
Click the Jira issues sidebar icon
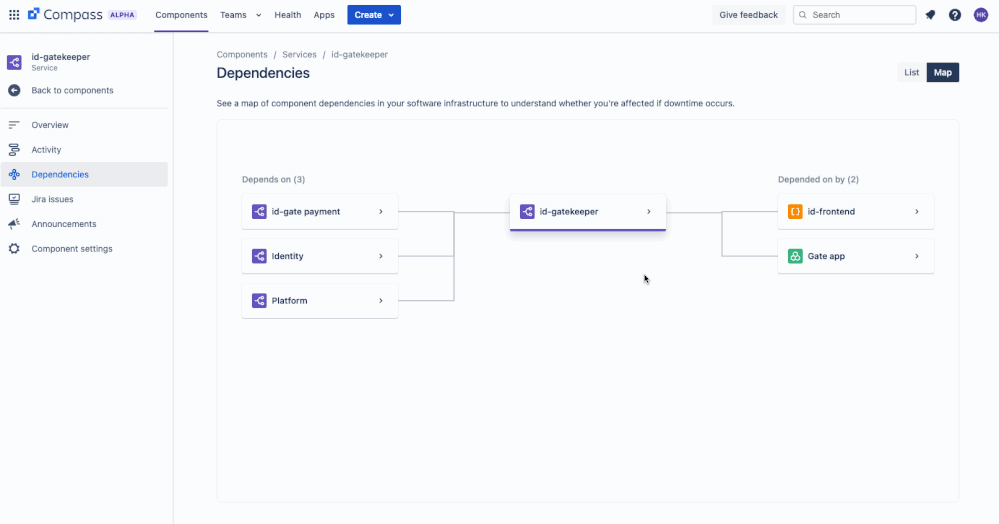pyautogui.click(x=14, y=200)
